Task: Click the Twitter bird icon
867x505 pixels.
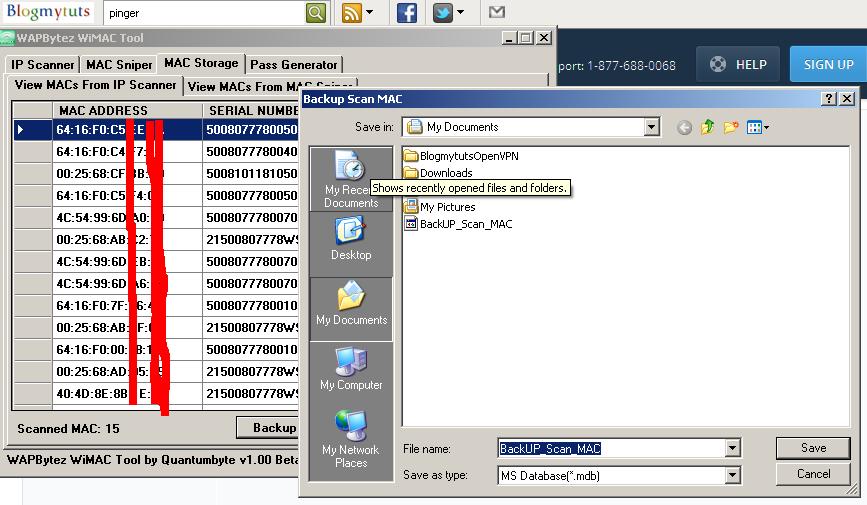Action: pos(443,12)
